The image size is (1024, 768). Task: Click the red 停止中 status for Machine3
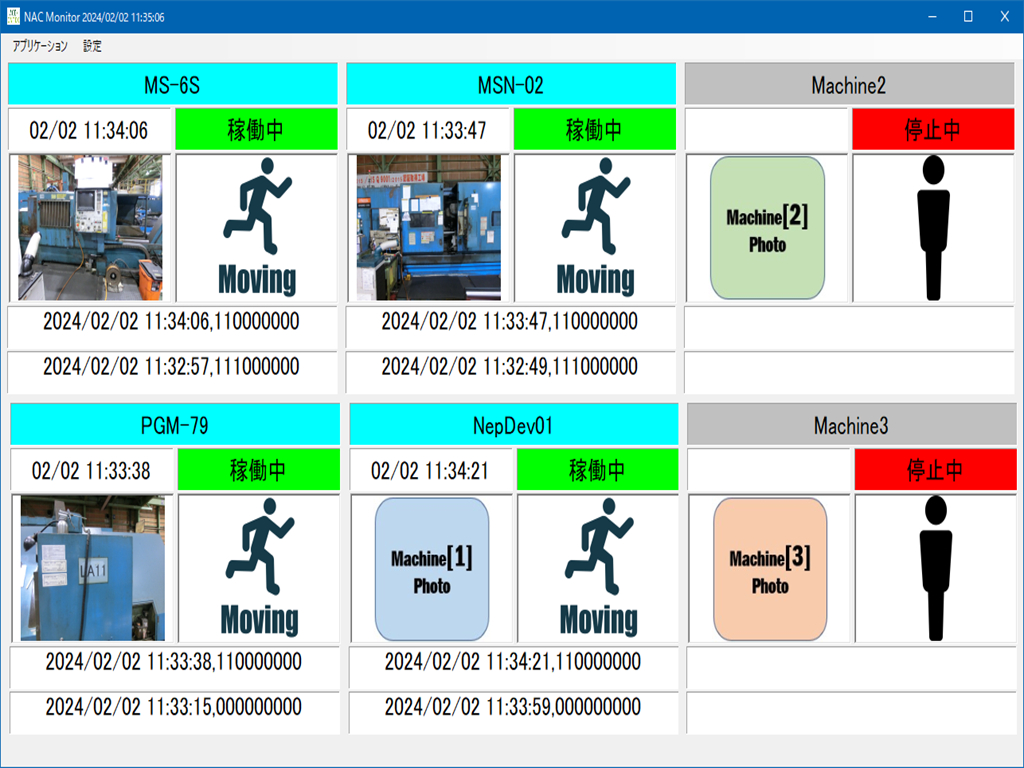point(935,470)
